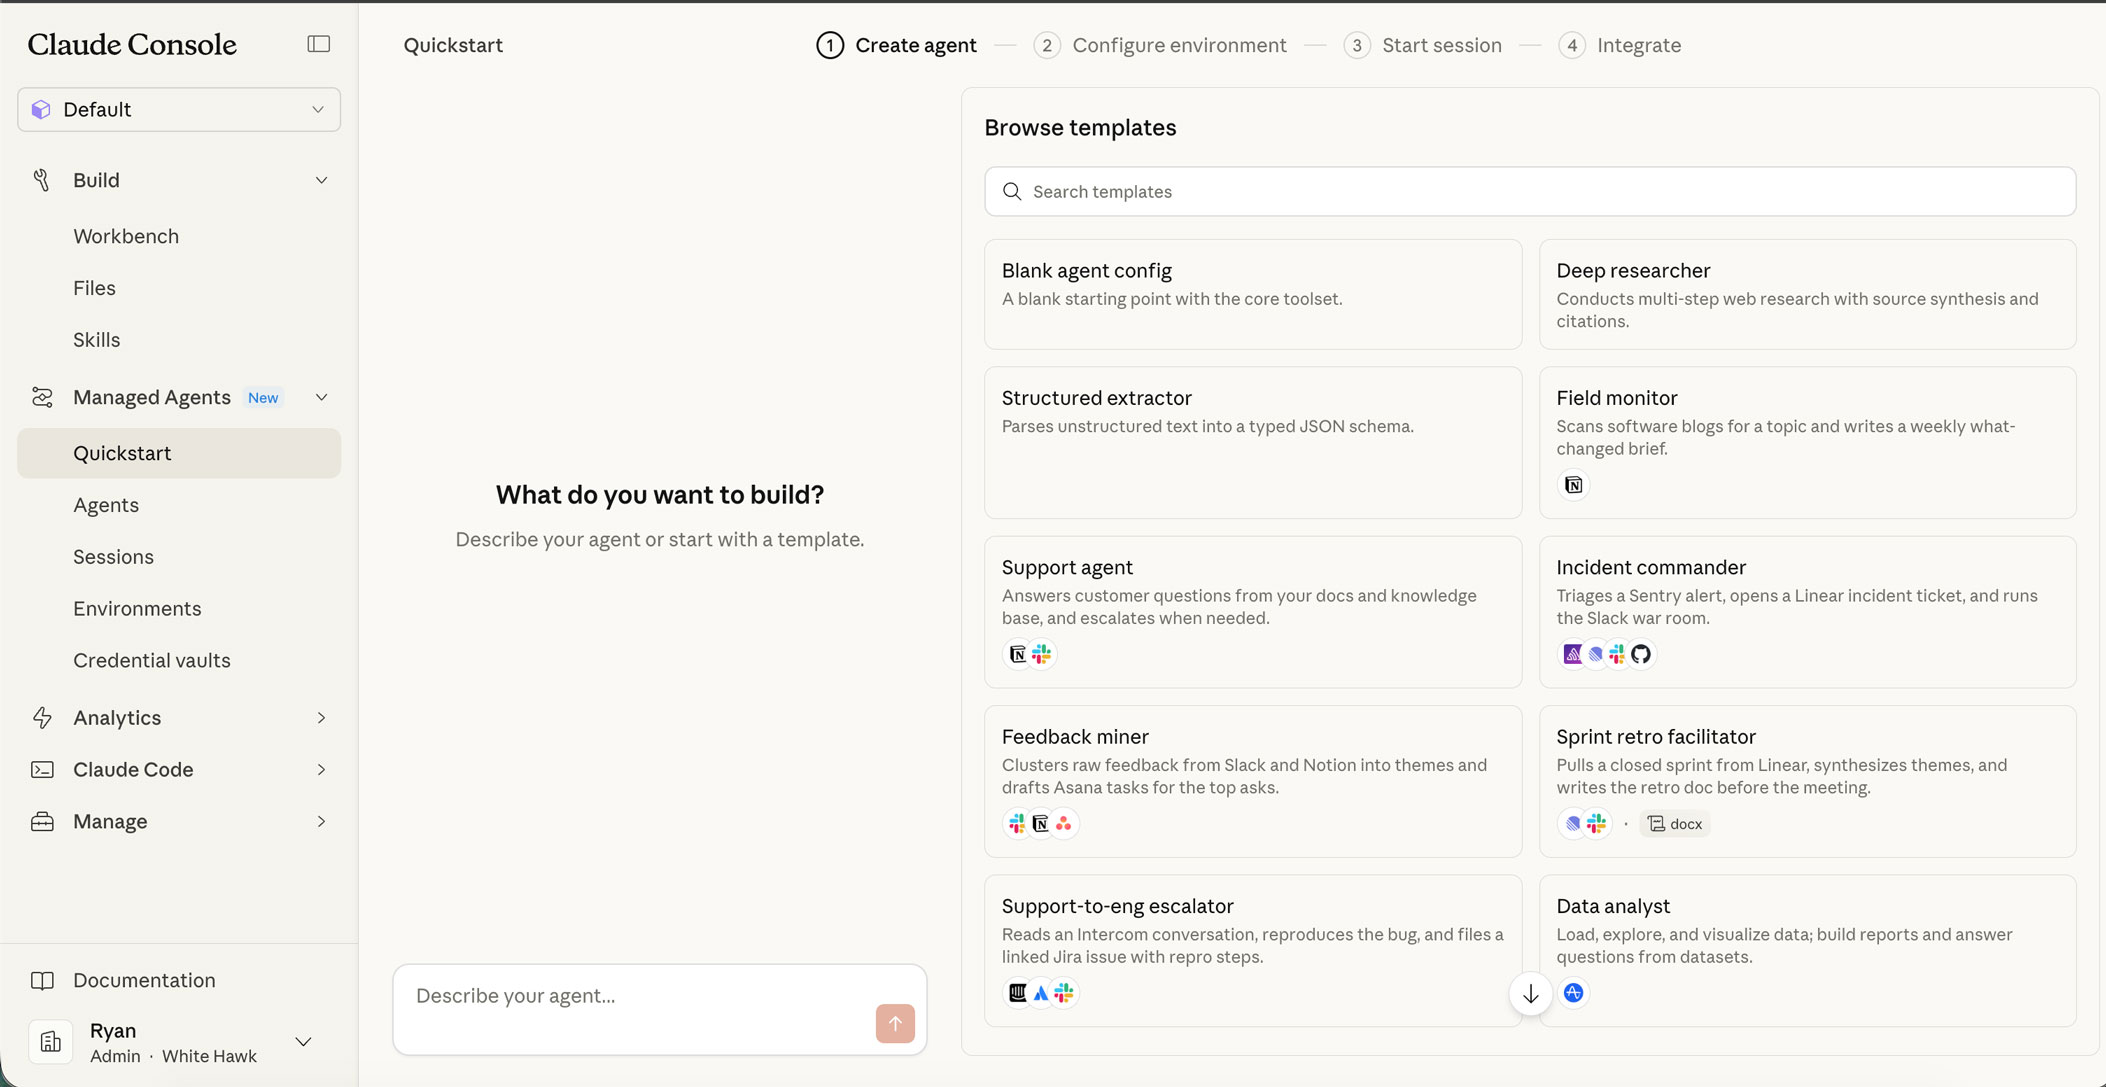Click the Documentation book icon
This screenshot has width=2106, height=1087.
[x=42, y=980]
